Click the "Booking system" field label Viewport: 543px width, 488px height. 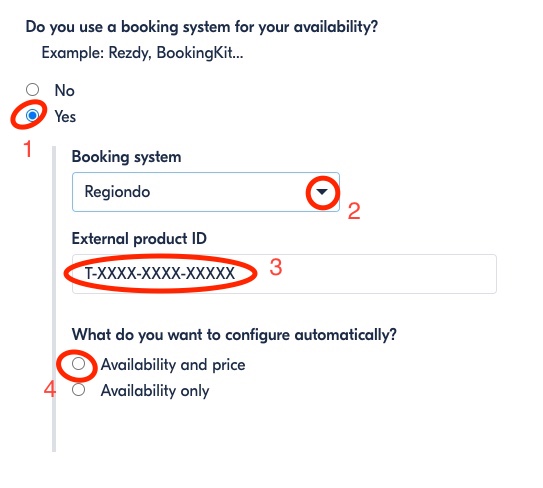coord(126,157)
